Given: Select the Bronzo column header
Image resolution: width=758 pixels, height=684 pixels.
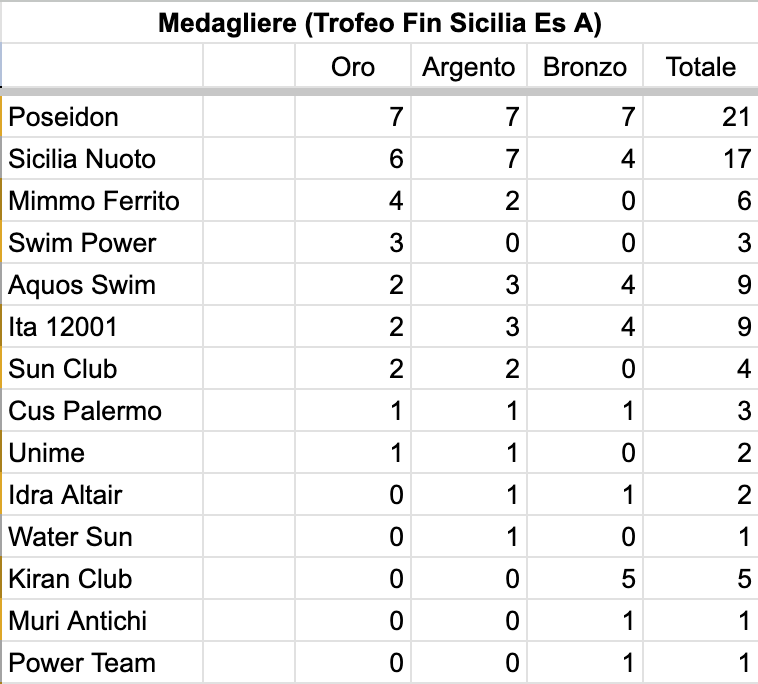Looking at the screenshot, I should [x=584, y=66].
